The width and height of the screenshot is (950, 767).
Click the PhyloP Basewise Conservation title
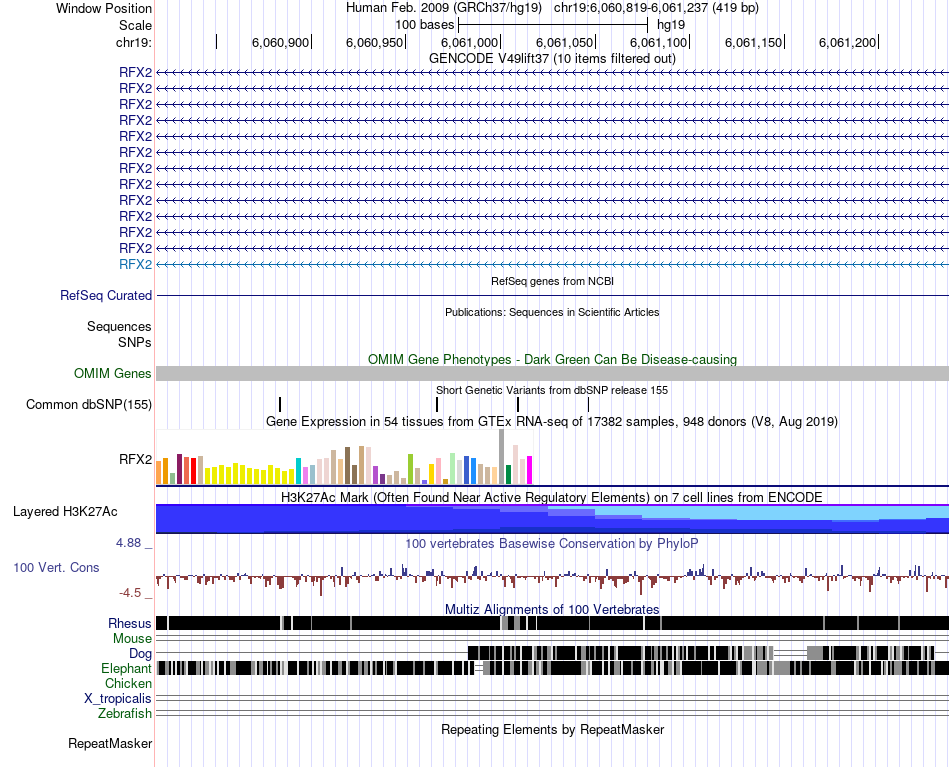[x=552, y=543]
